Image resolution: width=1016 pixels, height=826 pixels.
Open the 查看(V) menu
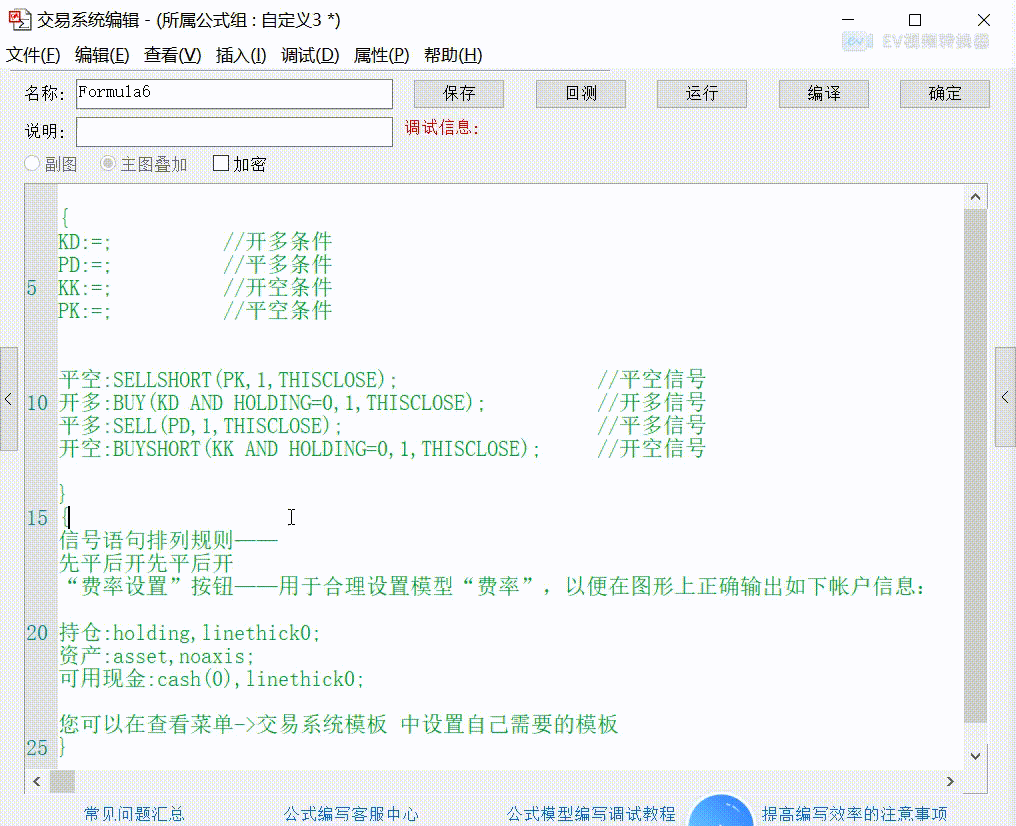pos(172,56)
